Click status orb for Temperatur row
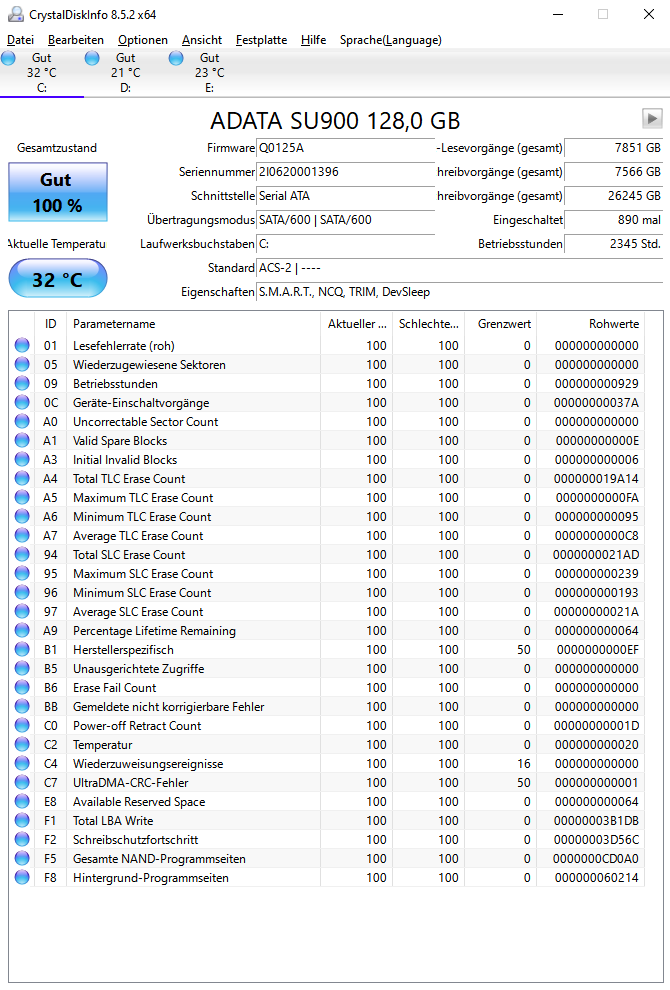The image size is (670, 990). tap(22, 744)
